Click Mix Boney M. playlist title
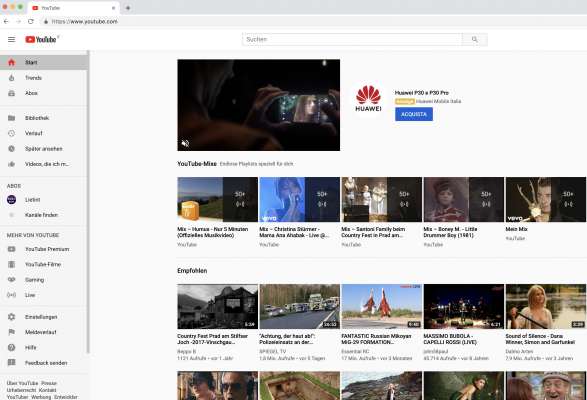Screen dimensions: 587x400 [450, 232]
